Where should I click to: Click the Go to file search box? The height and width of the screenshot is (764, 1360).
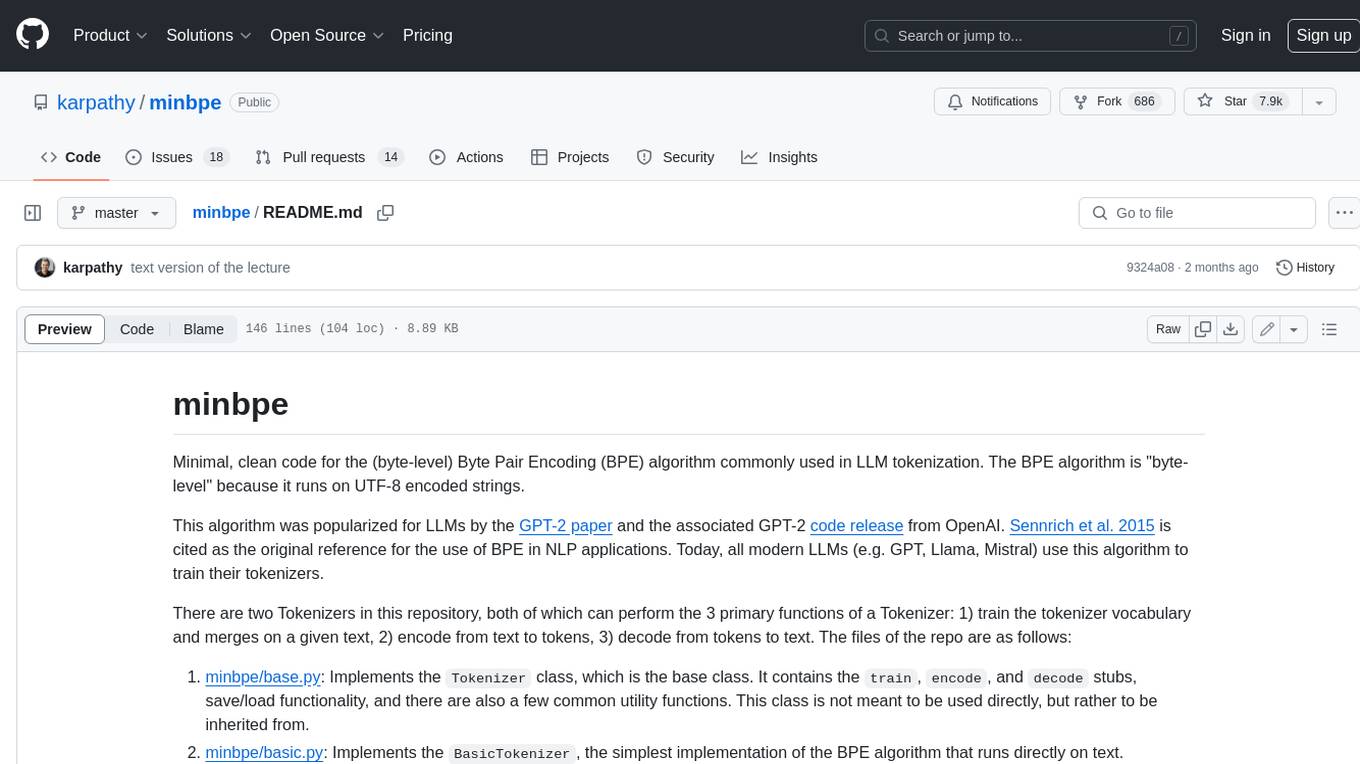click(1197, 213)
